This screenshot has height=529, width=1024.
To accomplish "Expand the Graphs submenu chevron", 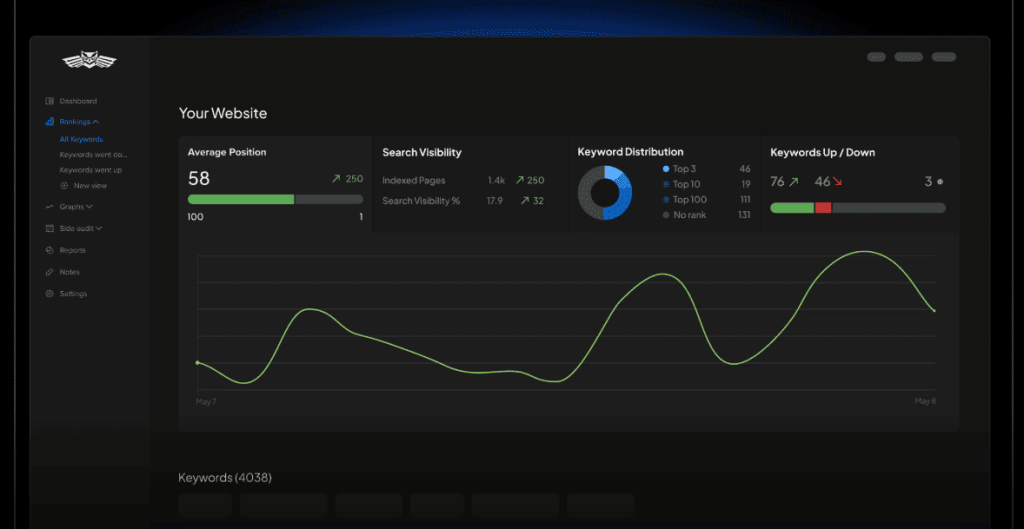I will pos(89,207).
